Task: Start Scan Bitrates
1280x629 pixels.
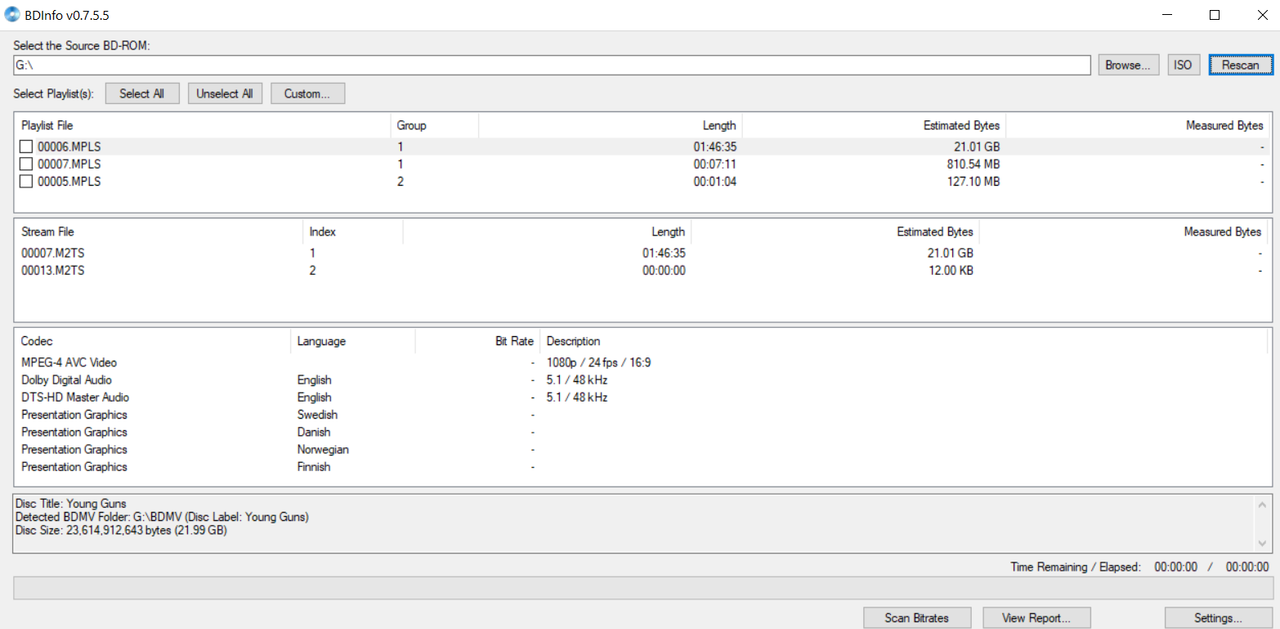Action: click(x=917, y=618)
